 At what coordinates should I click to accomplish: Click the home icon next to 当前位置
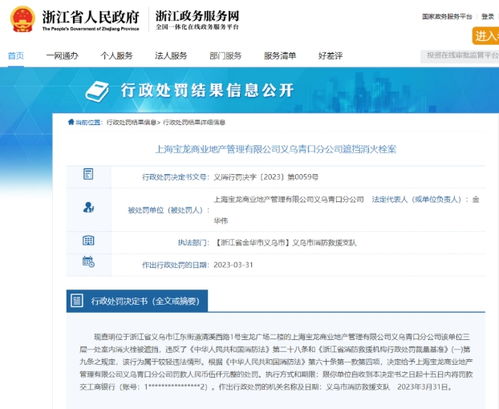click(71, 122)
